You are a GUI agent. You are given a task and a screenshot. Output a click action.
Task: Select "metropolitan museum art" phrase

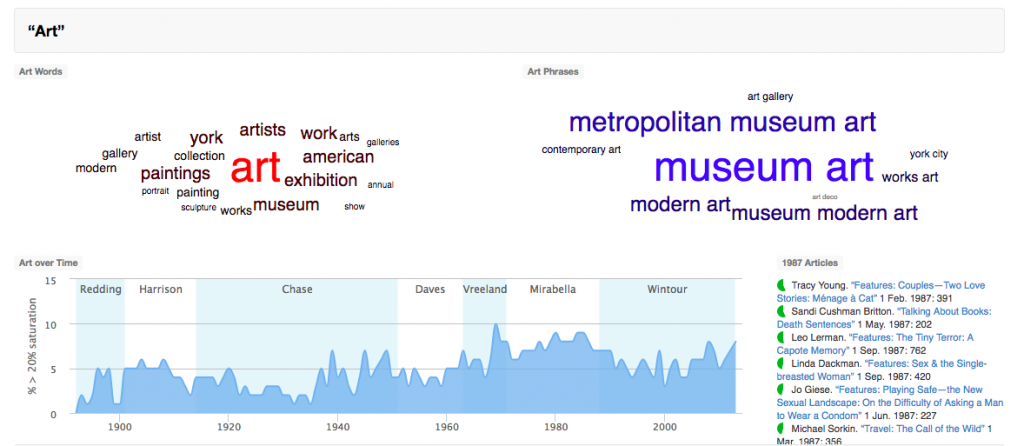(722, 123)
